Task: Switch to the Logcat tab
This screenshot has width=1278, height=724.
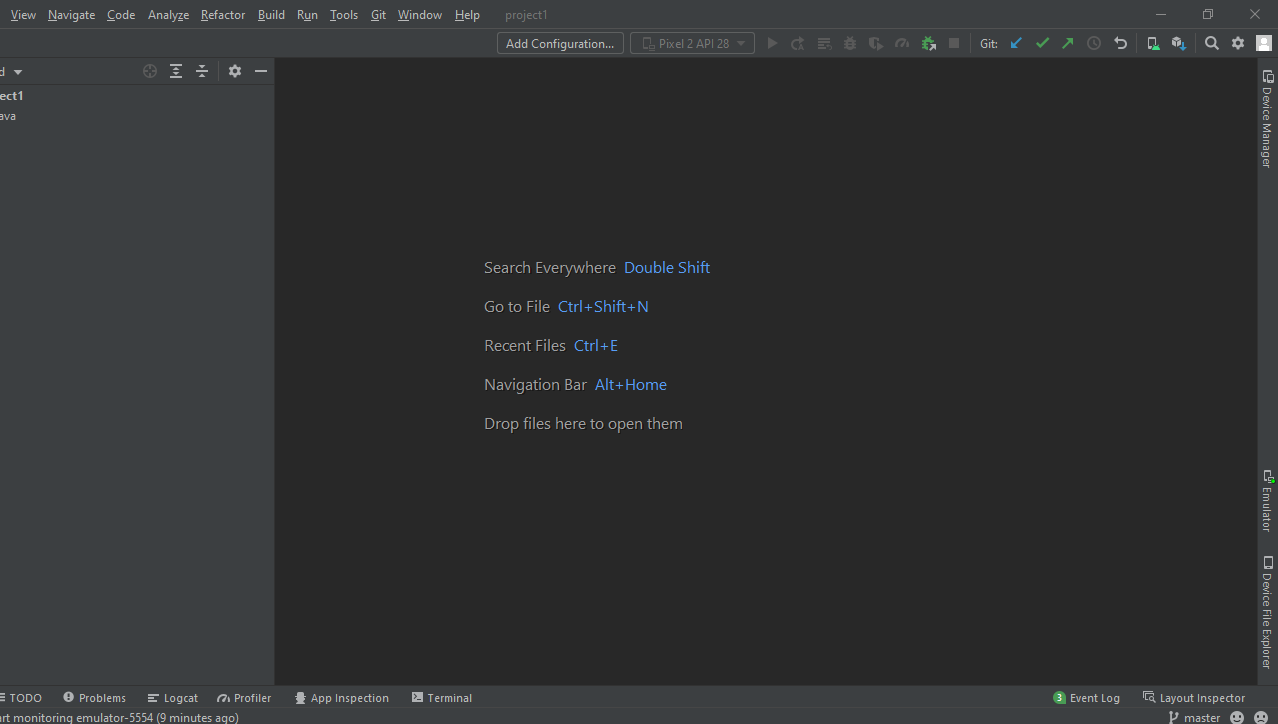Action: point(172,698)
